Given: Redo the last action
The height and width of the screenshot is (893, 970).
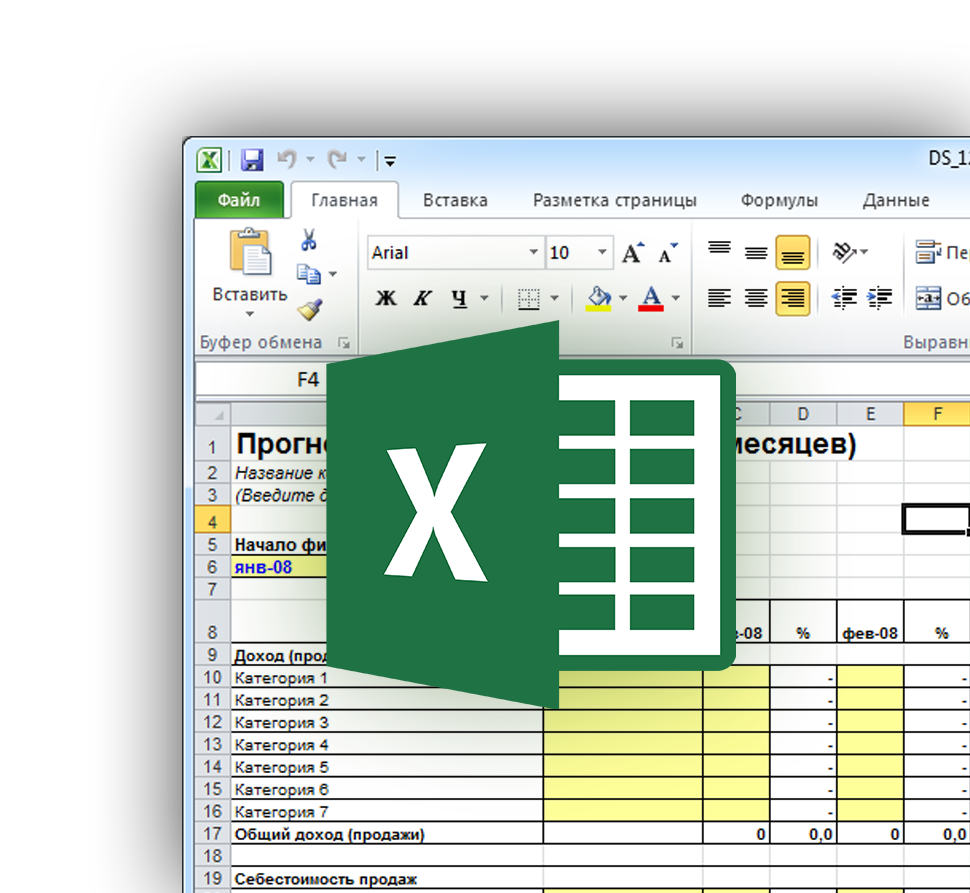Looking at the screenshot, I should pyautogui.click(x=337, y=160).
